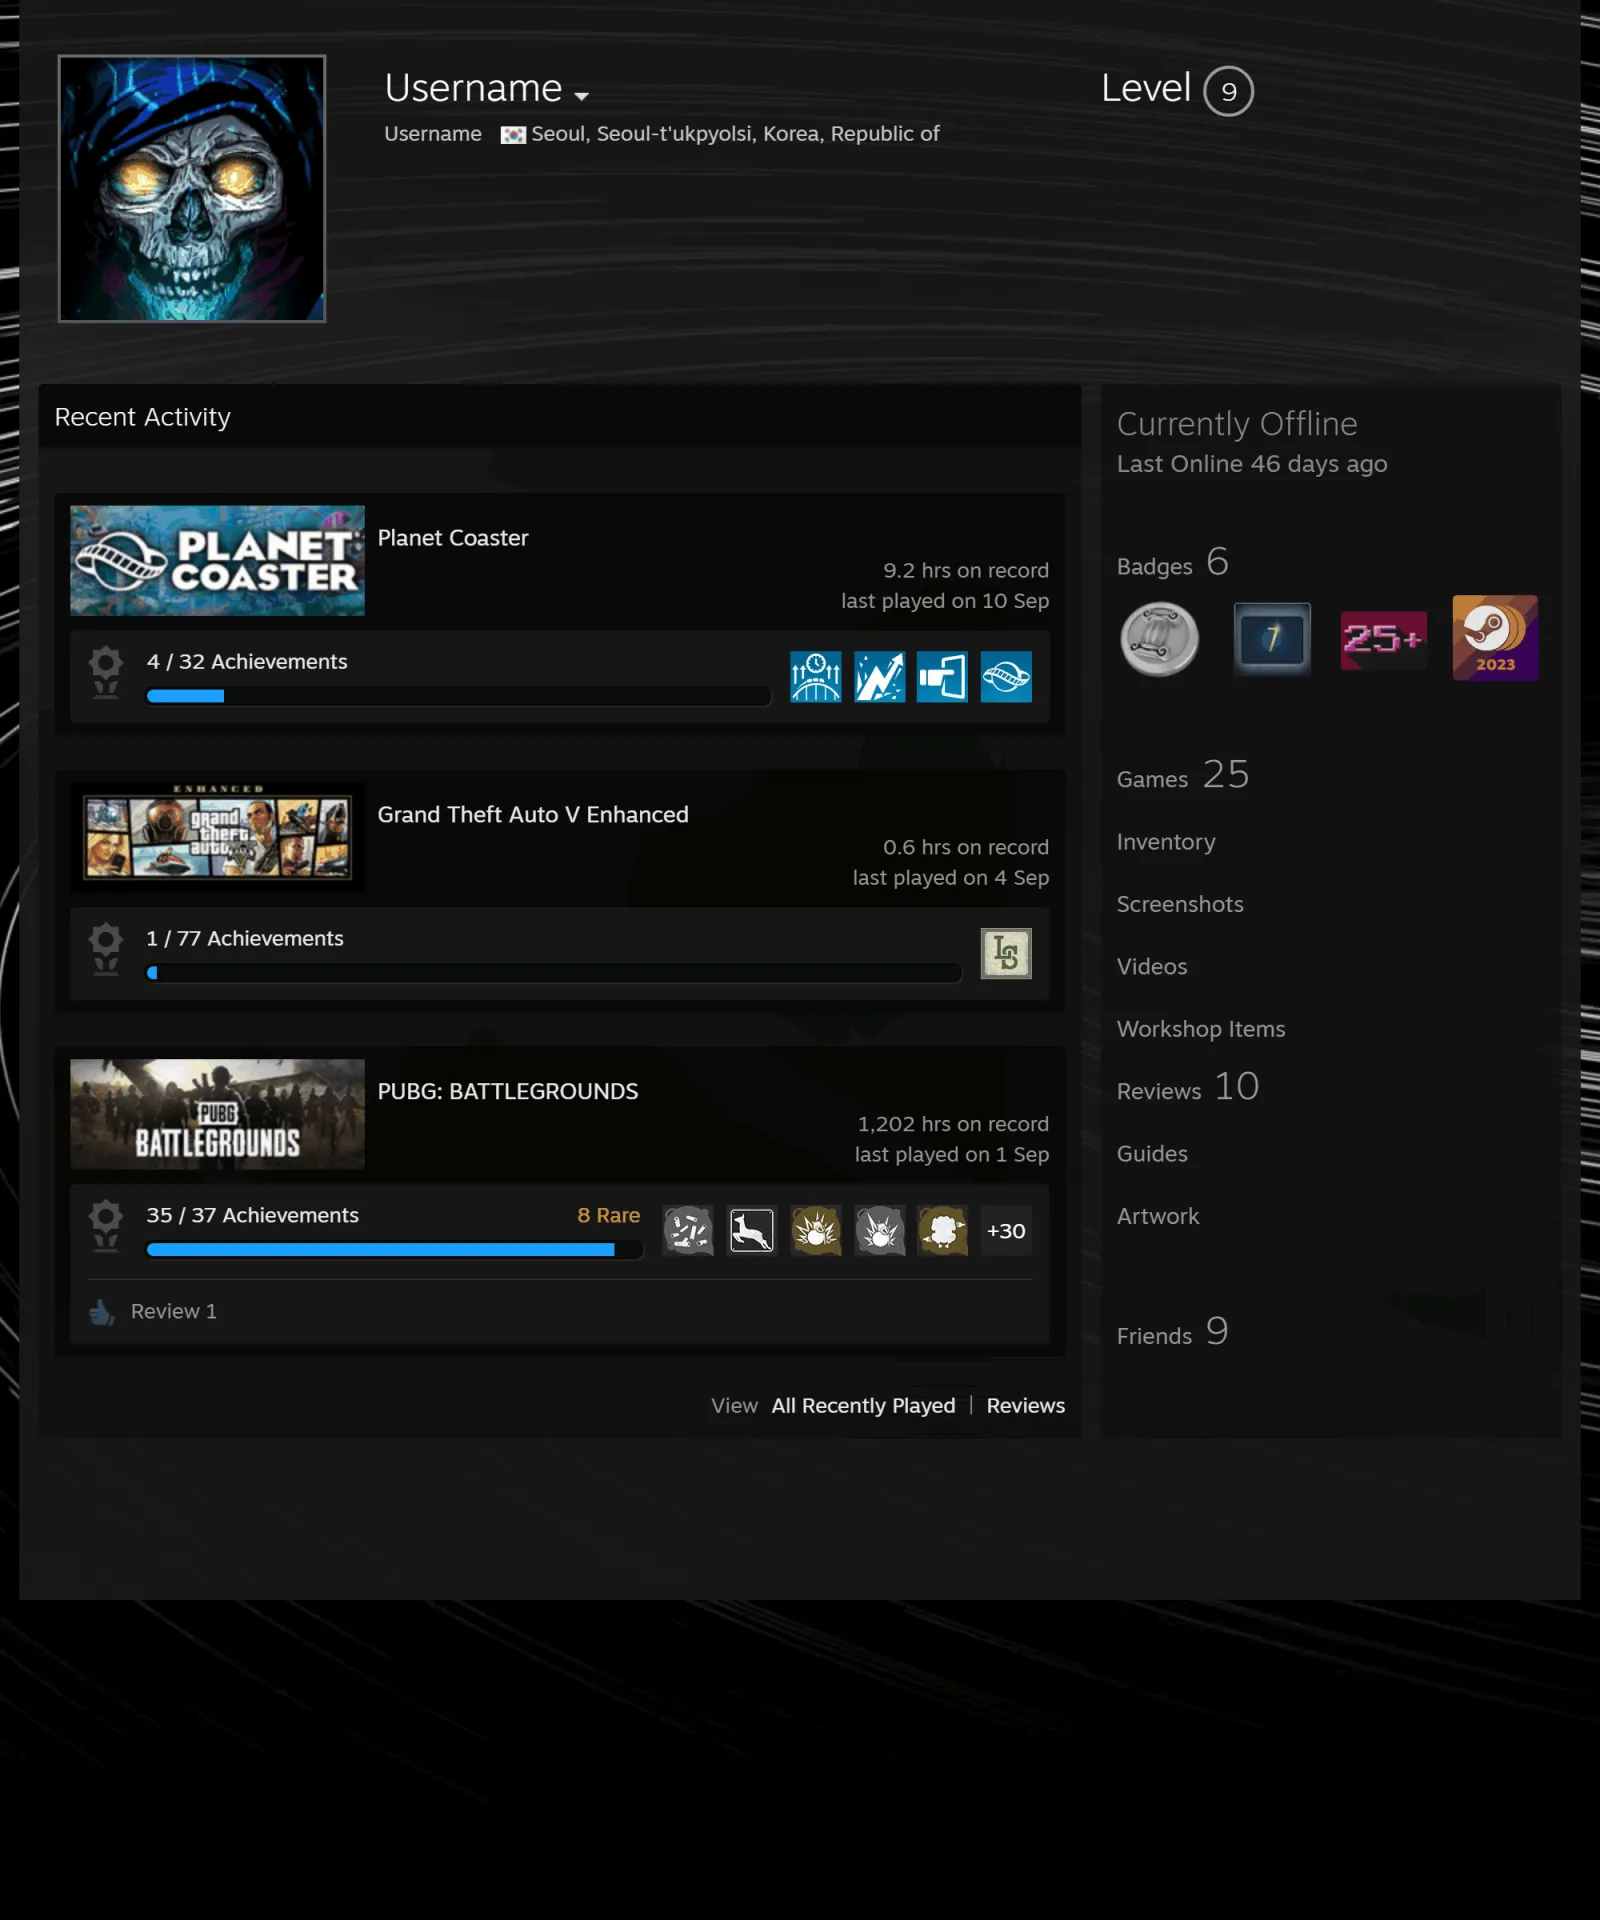
Task: View All Recently Played games
Action: [863, 1405]
